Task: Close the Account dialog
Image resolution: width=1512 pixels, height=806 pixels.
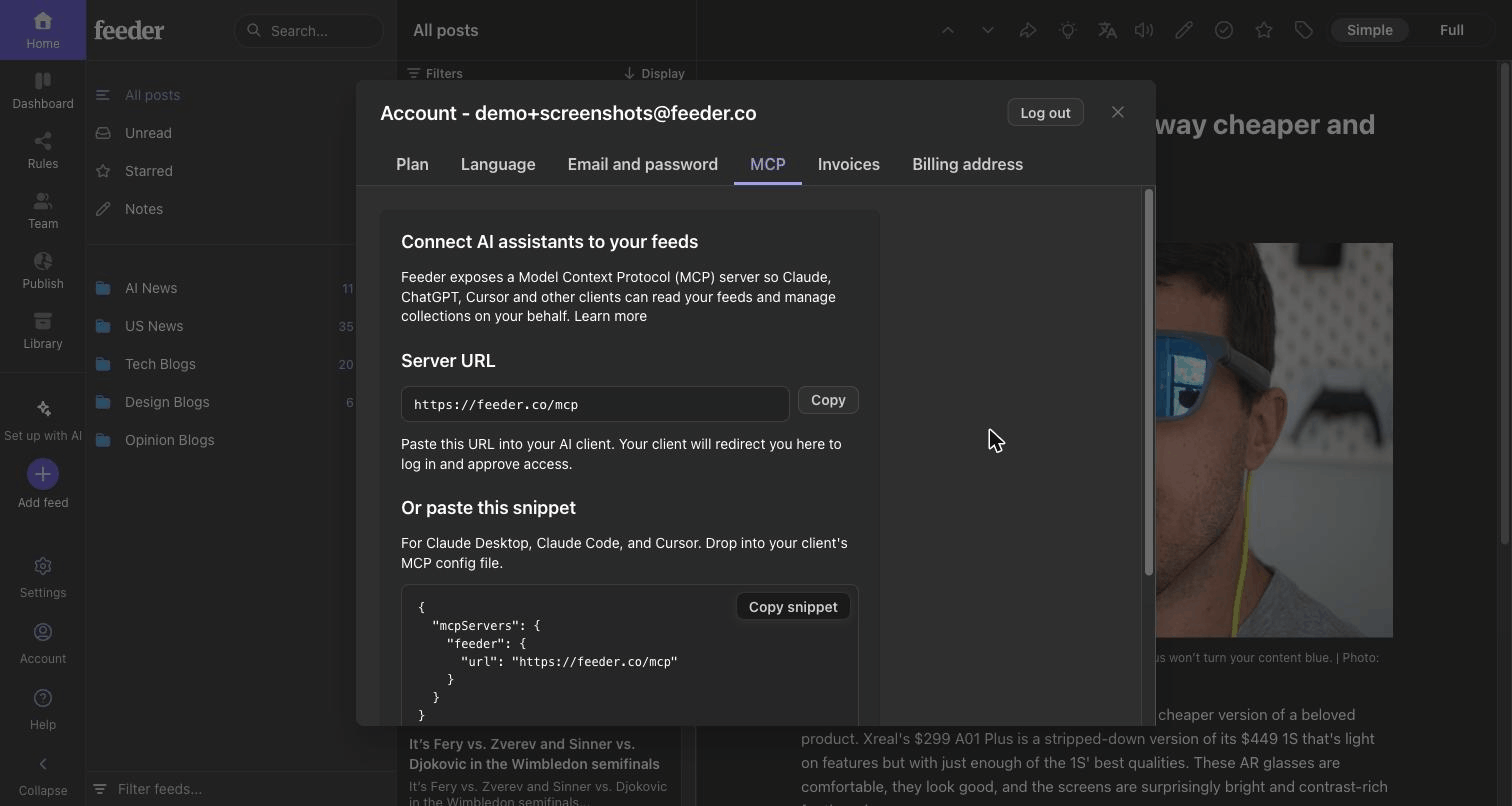Action: pos(1118,112)
